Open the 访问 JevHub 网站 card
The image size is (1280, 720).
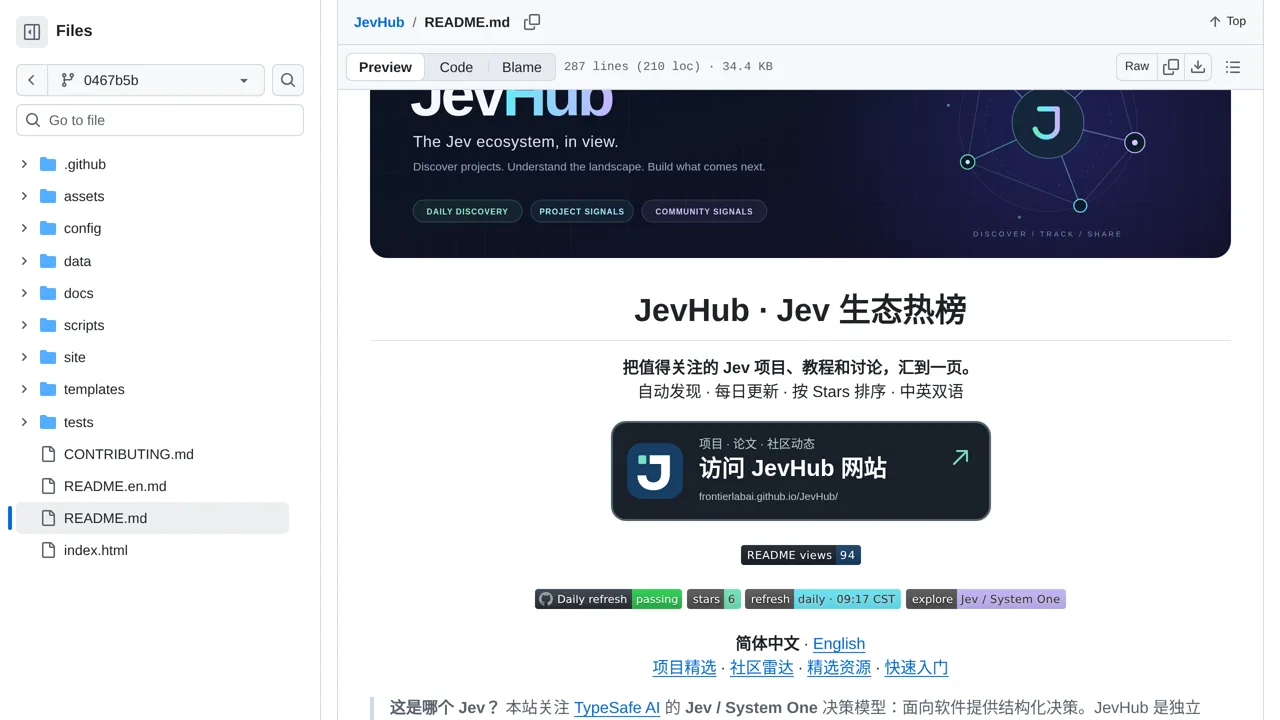pyautogui.click(x=801, y=471)
